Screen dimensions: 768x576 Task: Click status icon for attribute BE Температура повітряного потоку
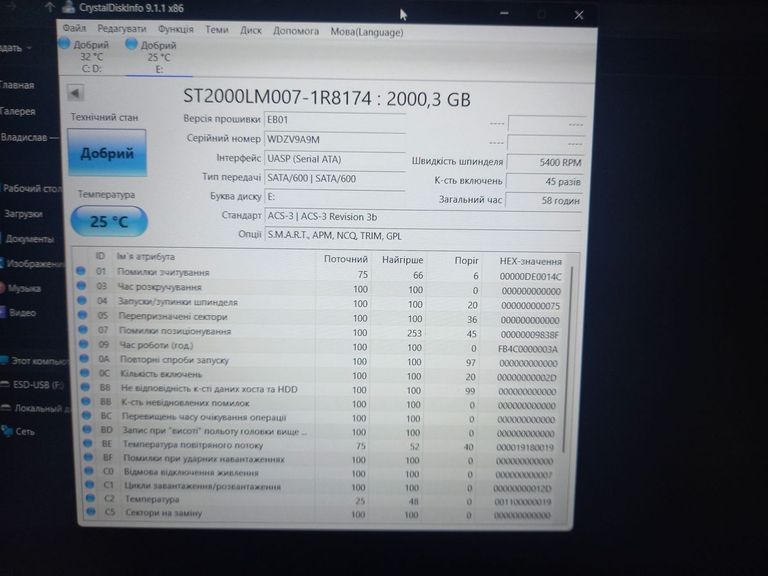(x=88, y=443)
